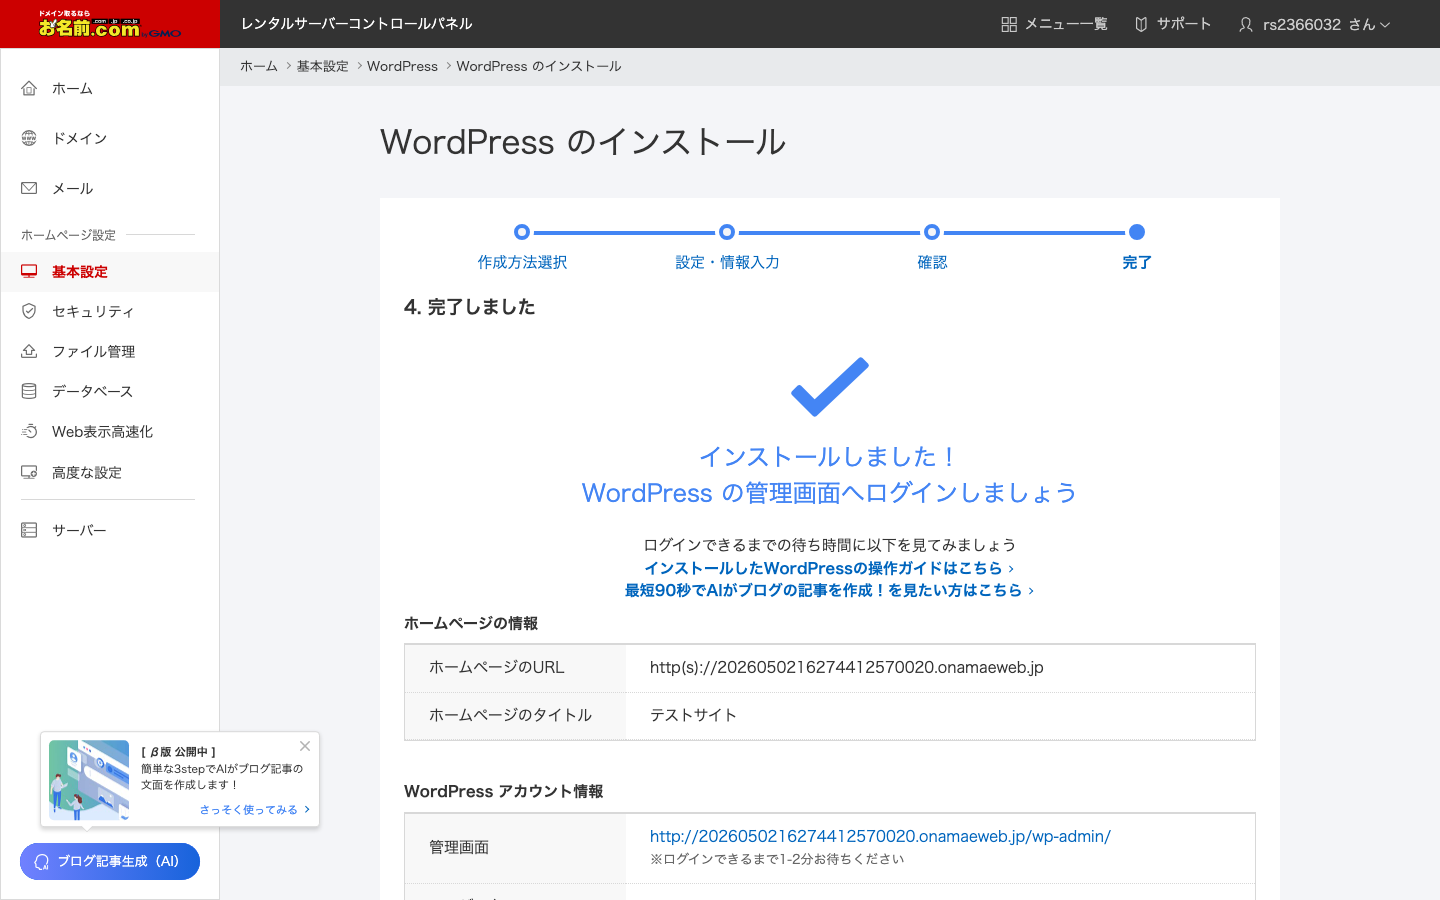Open the wp-admin 管理画面 URL link
The width and height of the screenshot is (1440, 900).
click(x=880, y=836)
